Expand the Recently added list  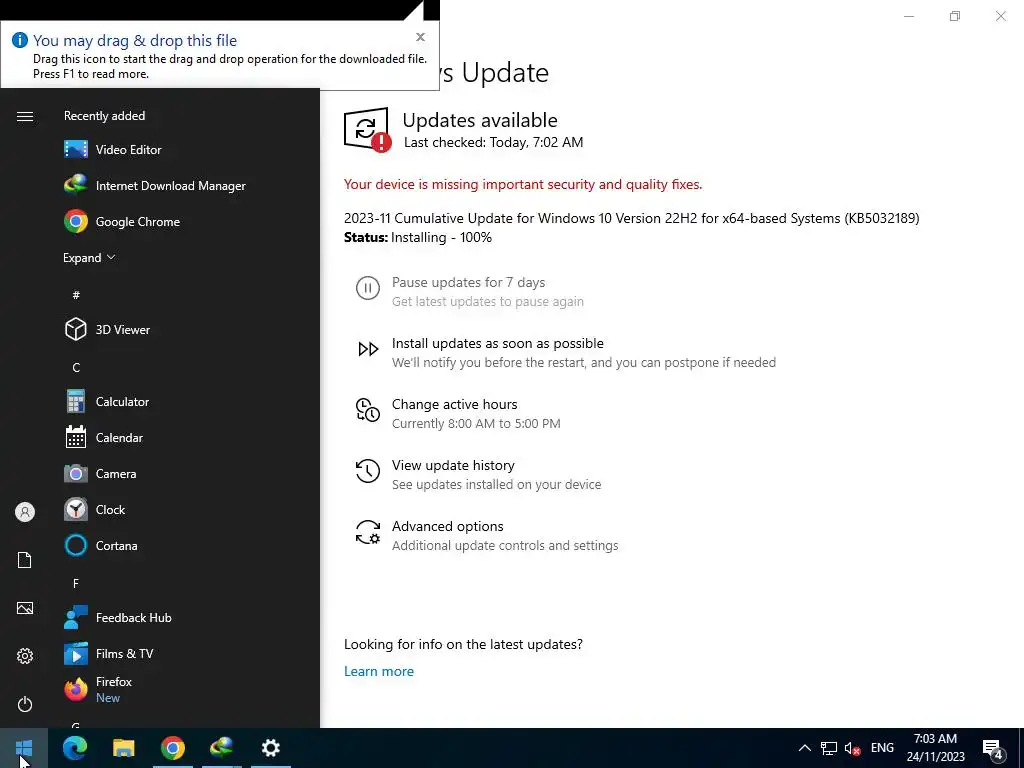coord(89,257)
